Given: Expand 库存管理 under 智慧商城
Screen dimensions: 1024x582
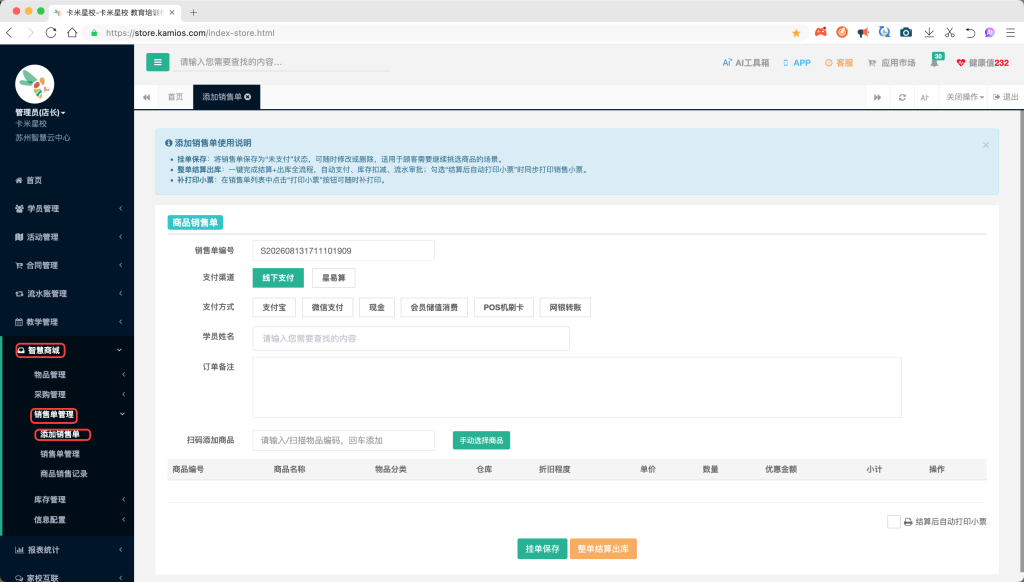Looking at the screenshot, I should 67,499.
